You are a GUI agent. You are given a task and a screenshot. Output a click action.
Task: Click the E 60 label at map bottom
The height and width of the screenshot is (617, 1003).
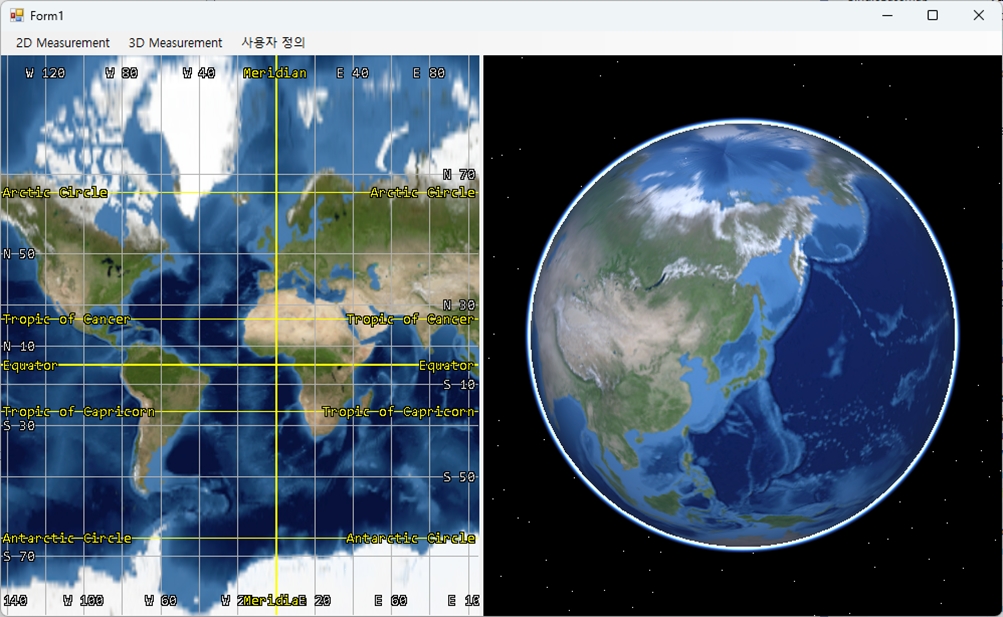(391, 600)
